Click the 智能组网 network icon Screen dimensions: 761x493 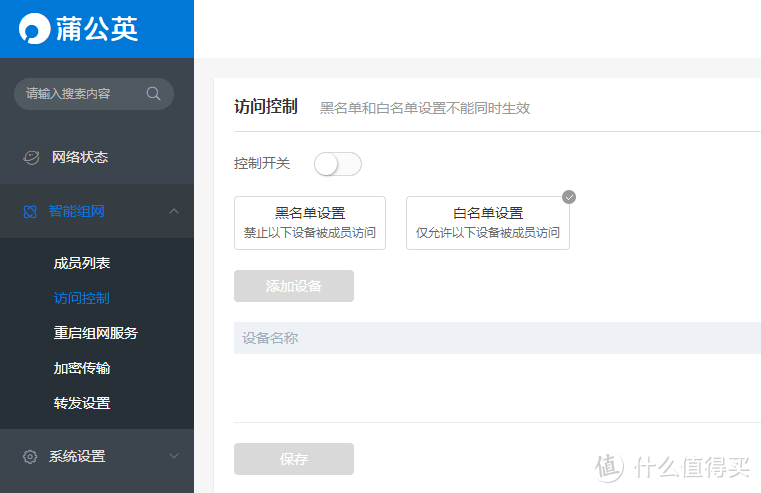click(x=30, y=212)
